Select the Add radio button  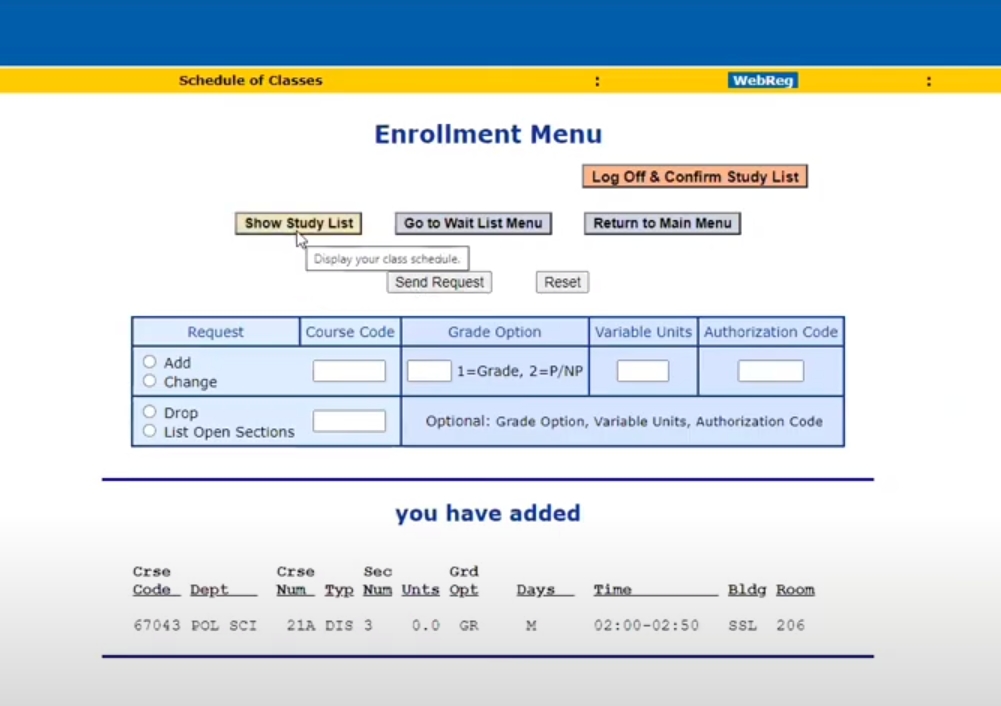coord(149,362)
